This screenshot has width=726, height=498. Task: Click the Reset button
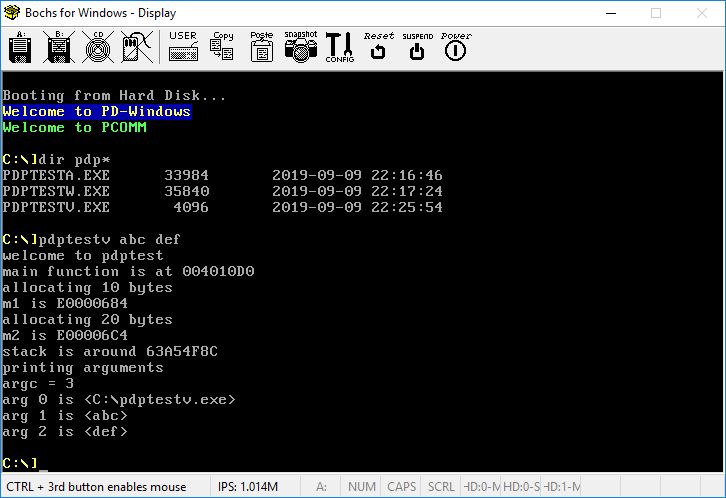[x=378, y=47]
